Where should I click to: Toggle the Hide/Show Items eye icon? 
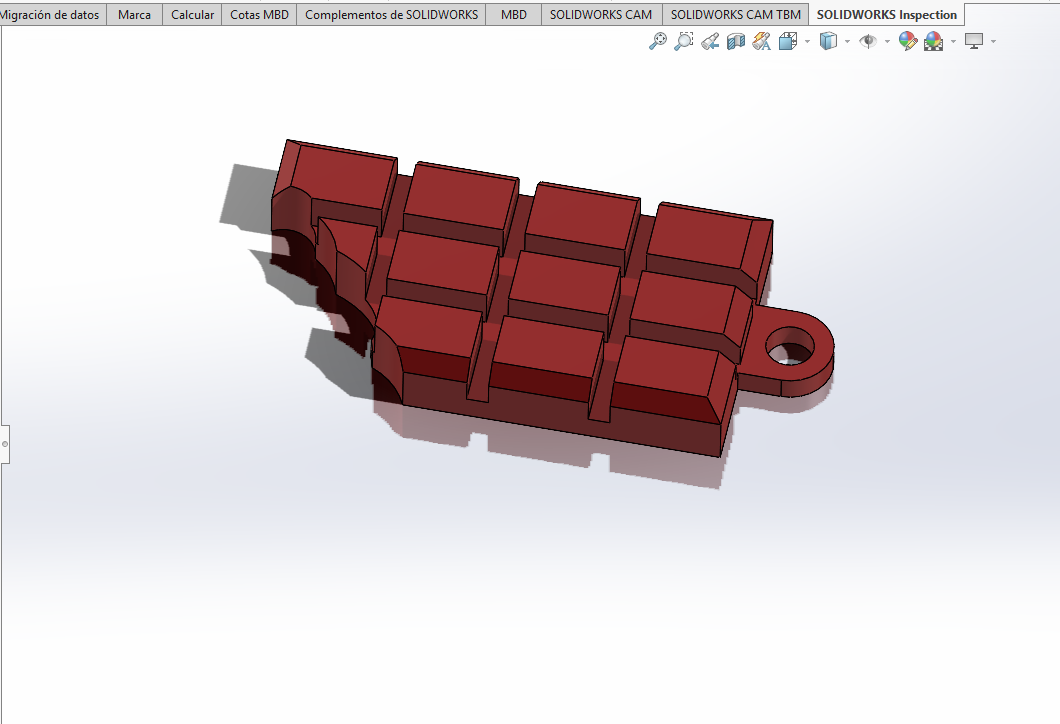click(x=868, y=41)
